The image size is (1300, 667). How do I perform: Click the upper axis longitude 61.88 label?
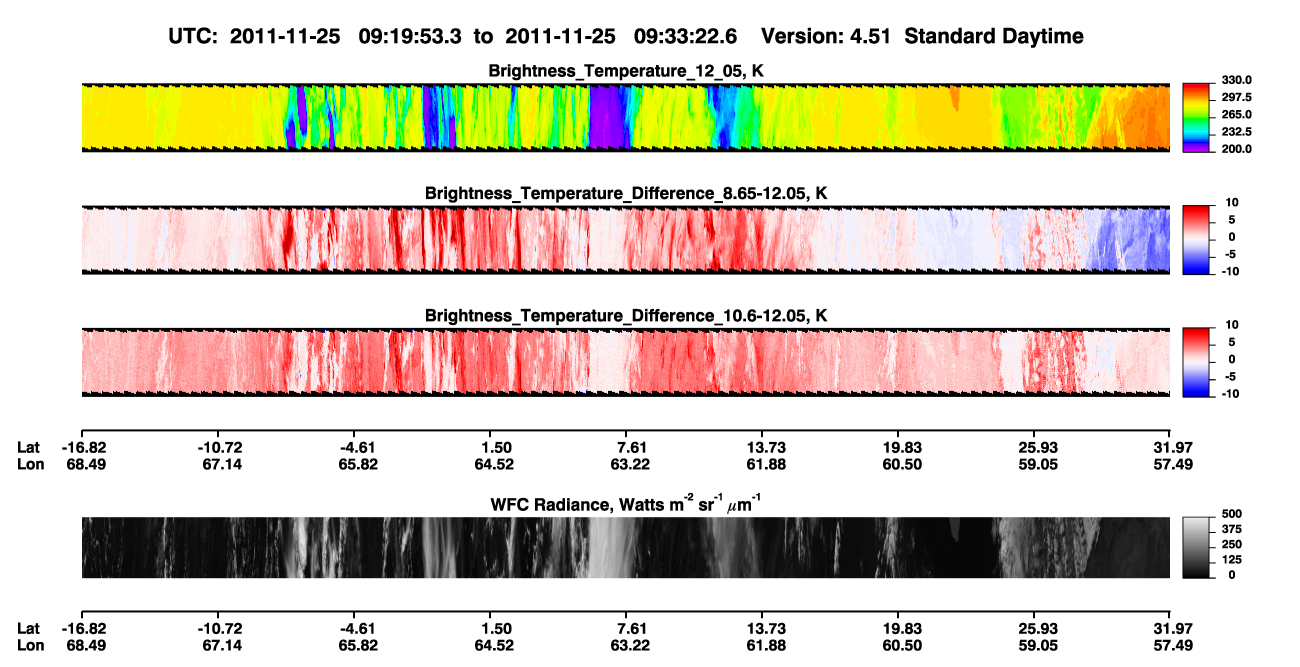tap(766, 464)
